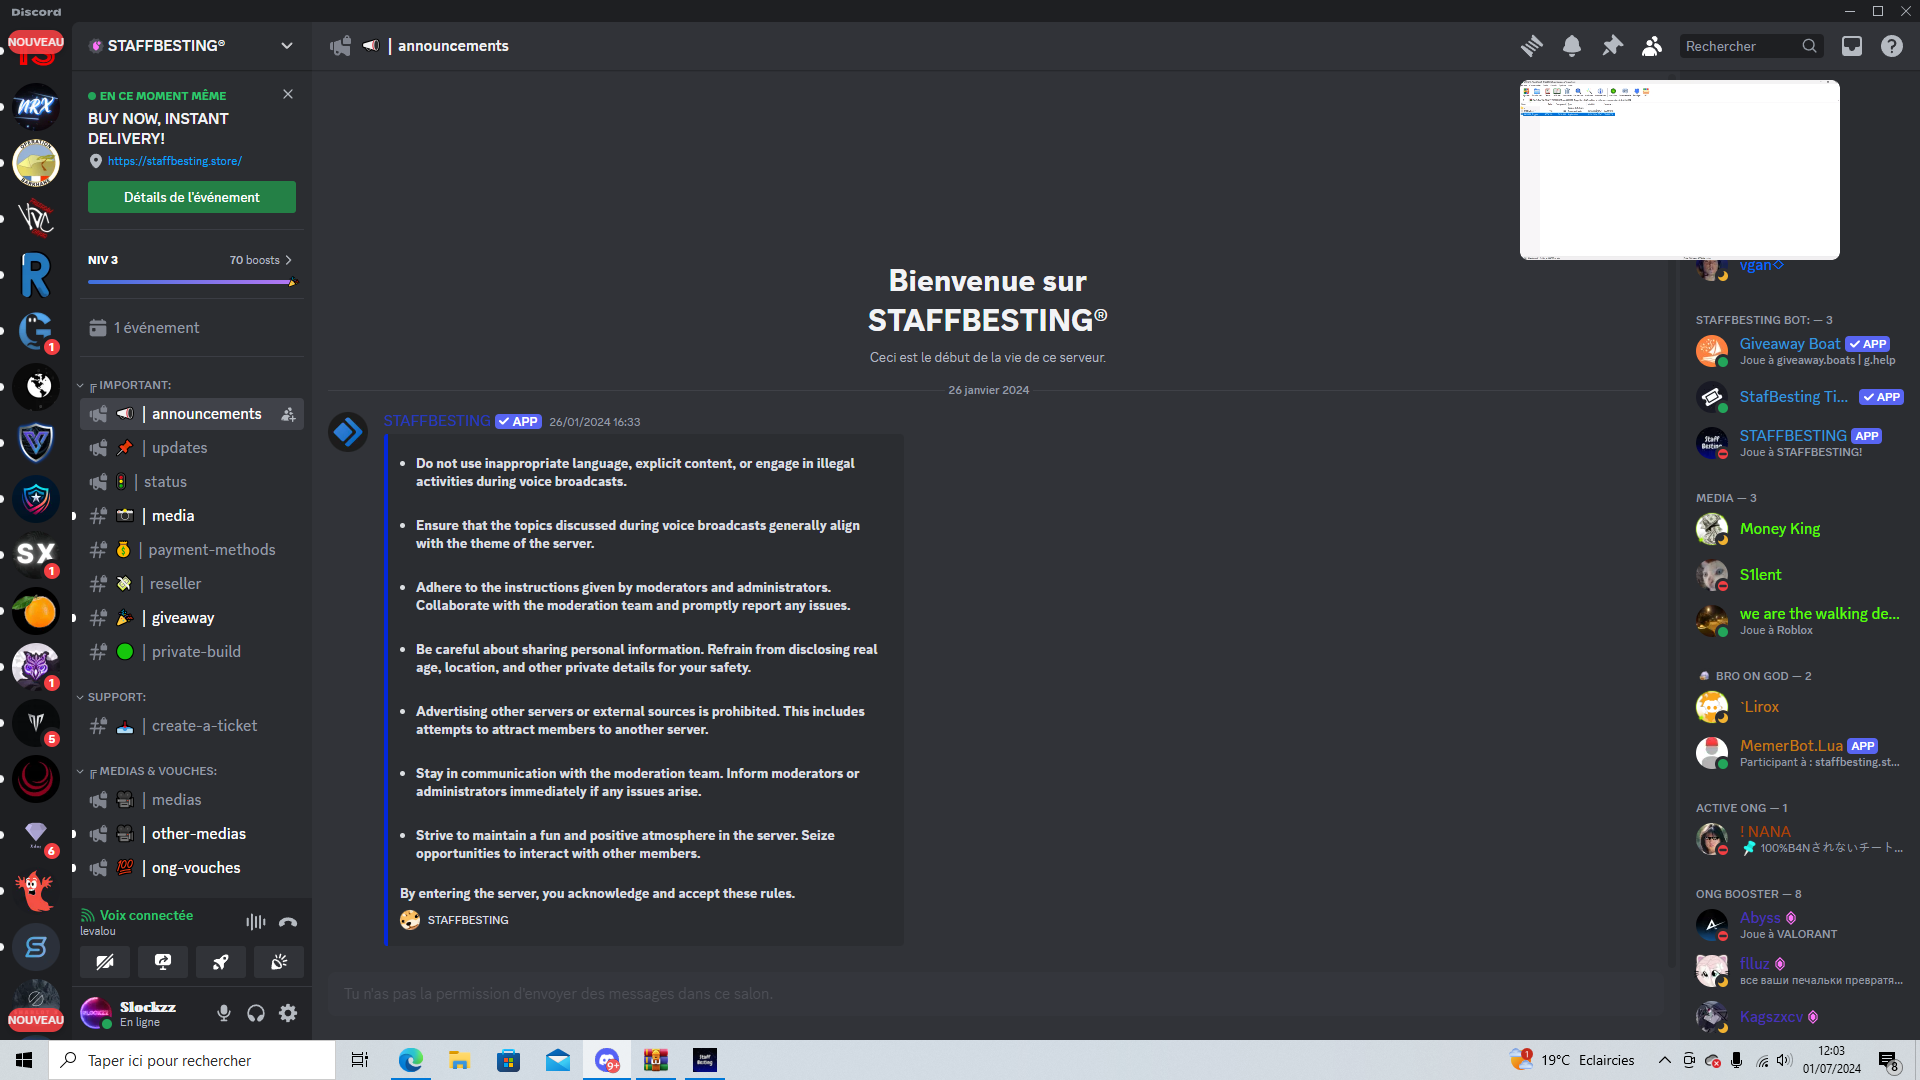The height and width of the screenshot is (1080, 1920).
Task: Open the Windows notification center
Action: [1889, 1061]
